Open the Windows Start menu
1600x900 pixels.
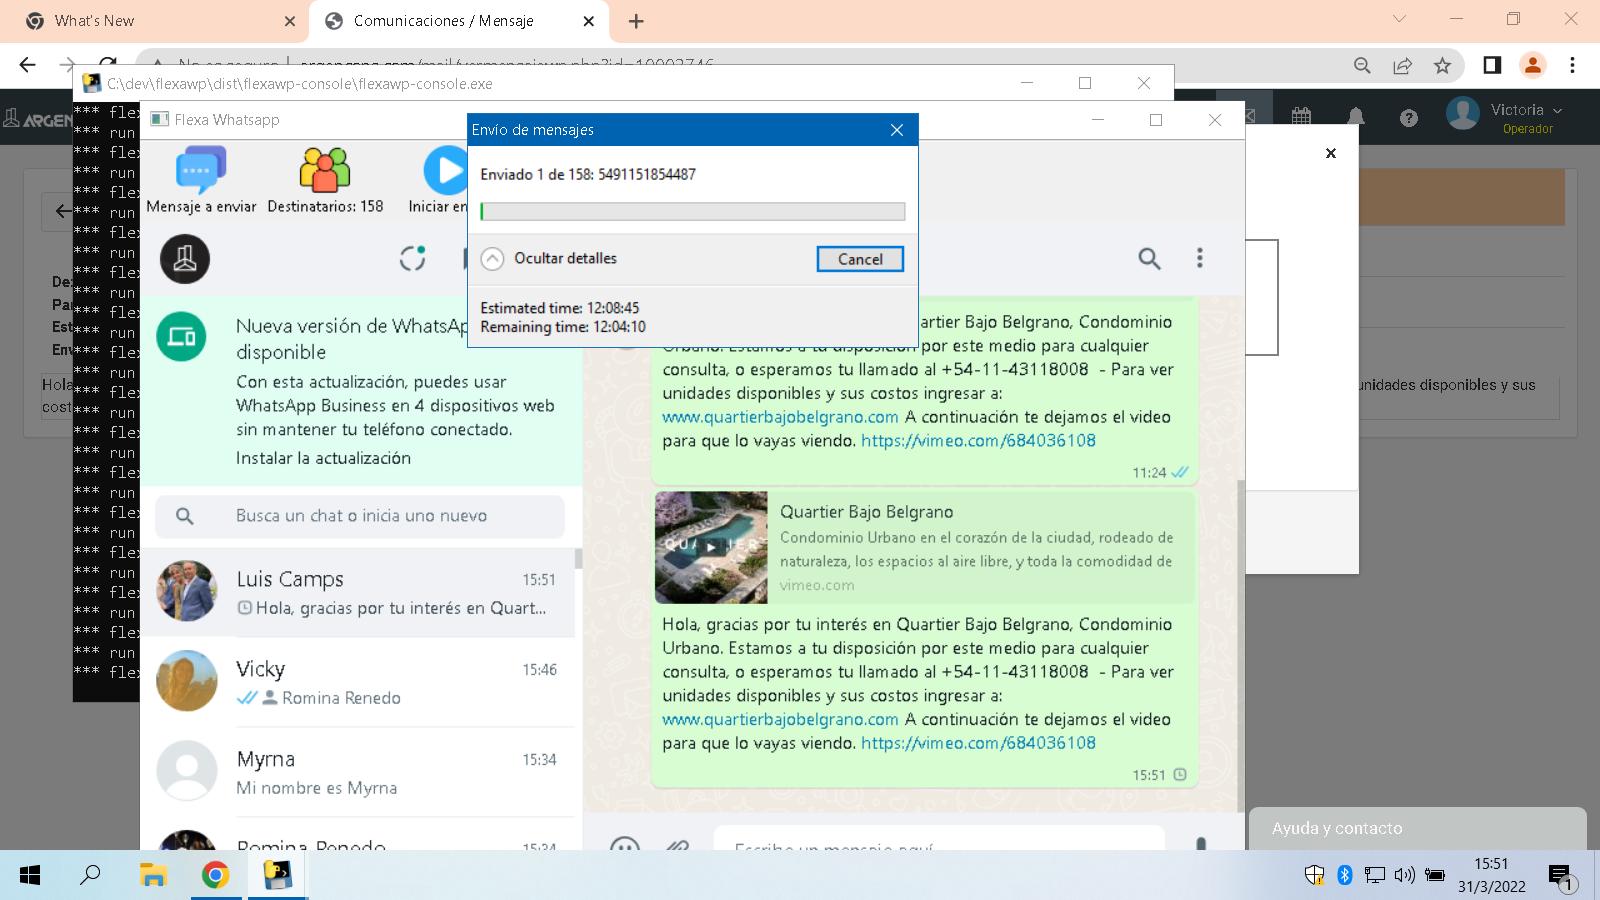tap(30, 876)
